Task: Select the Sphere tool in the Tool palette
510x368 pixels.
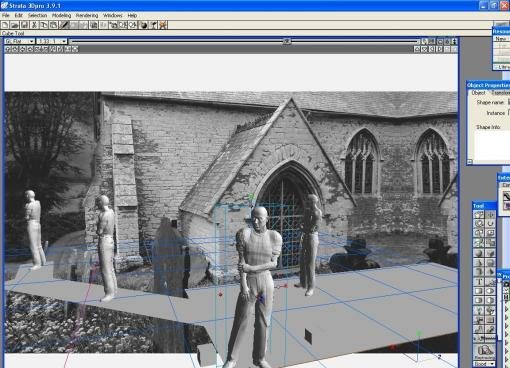Action: (x=479, y=253)
